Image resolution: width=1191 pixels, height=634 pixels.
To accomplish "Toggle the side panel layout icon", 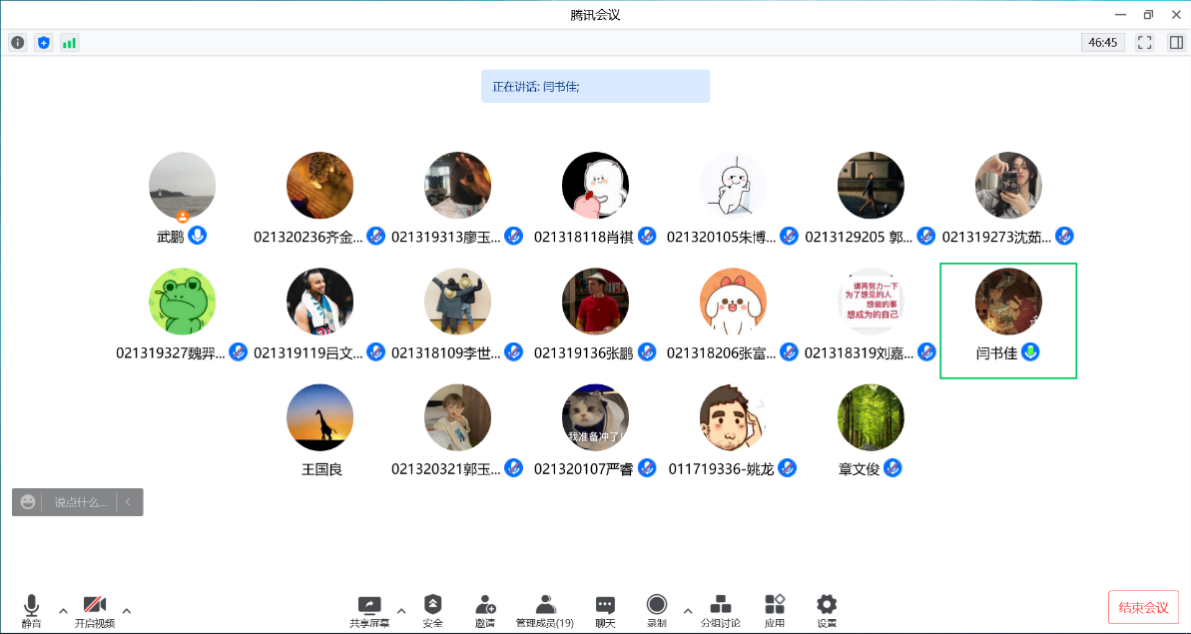I will coord(1176,43).
